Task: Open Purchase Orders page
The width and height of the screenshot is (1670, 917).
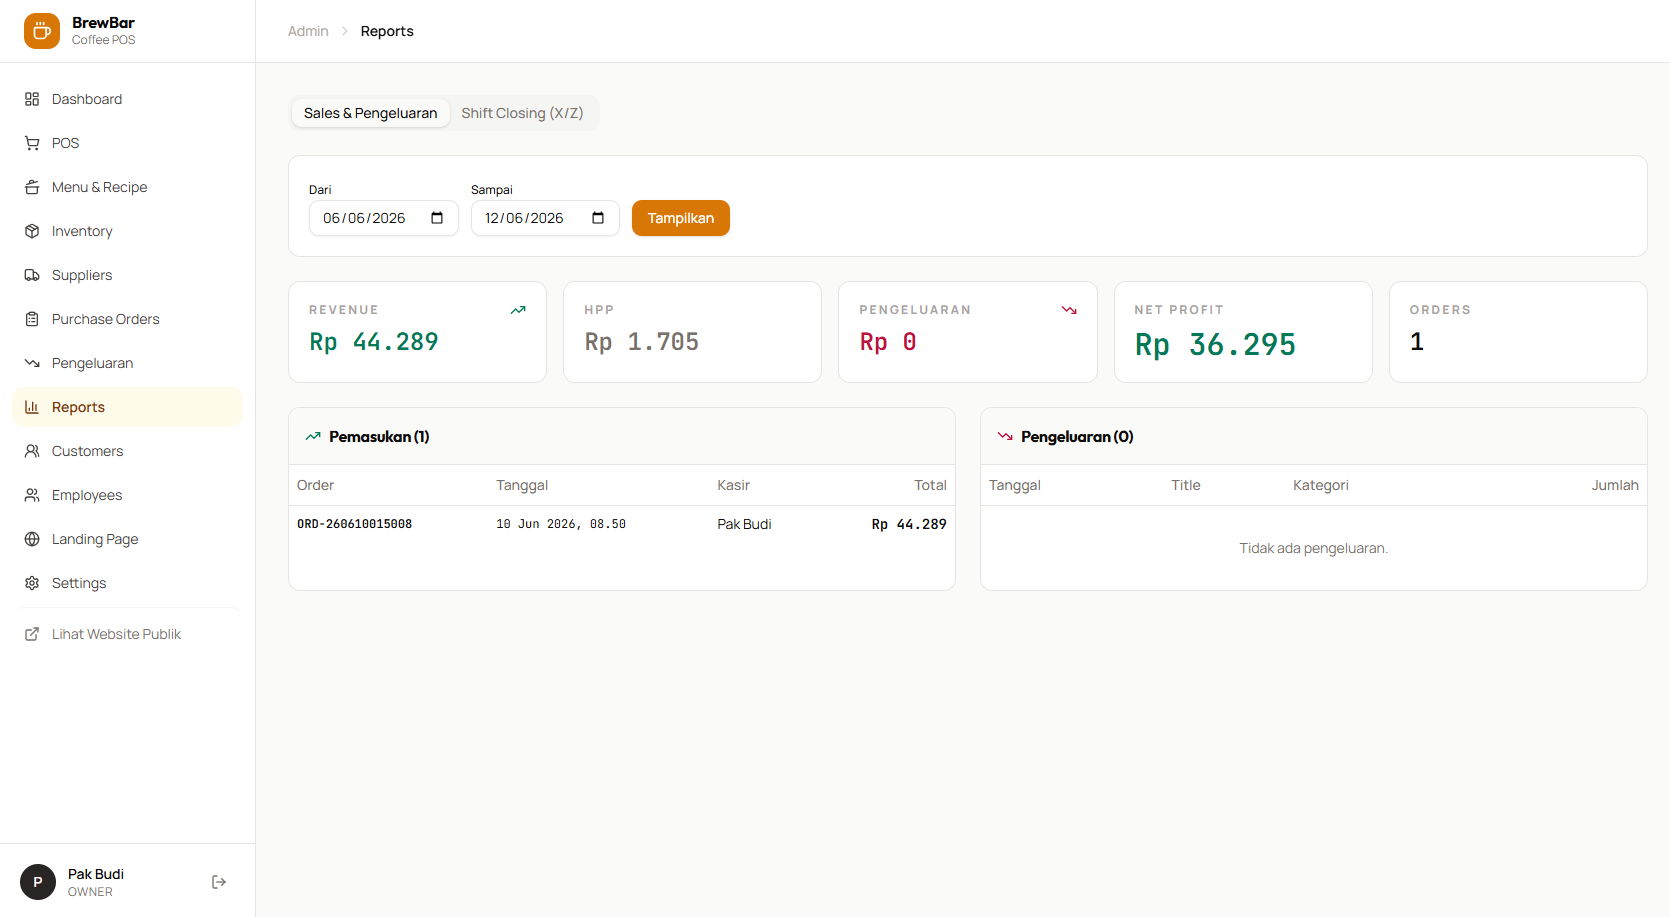Action: click(128, 319)
